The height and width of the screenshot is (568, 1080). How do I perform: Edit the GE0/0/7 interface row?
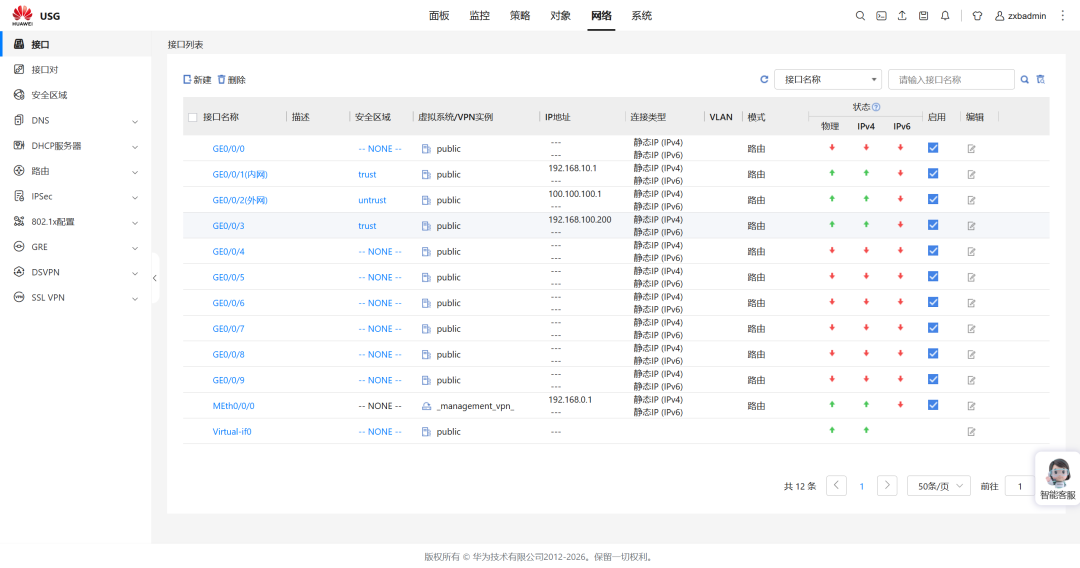[971, 328]
